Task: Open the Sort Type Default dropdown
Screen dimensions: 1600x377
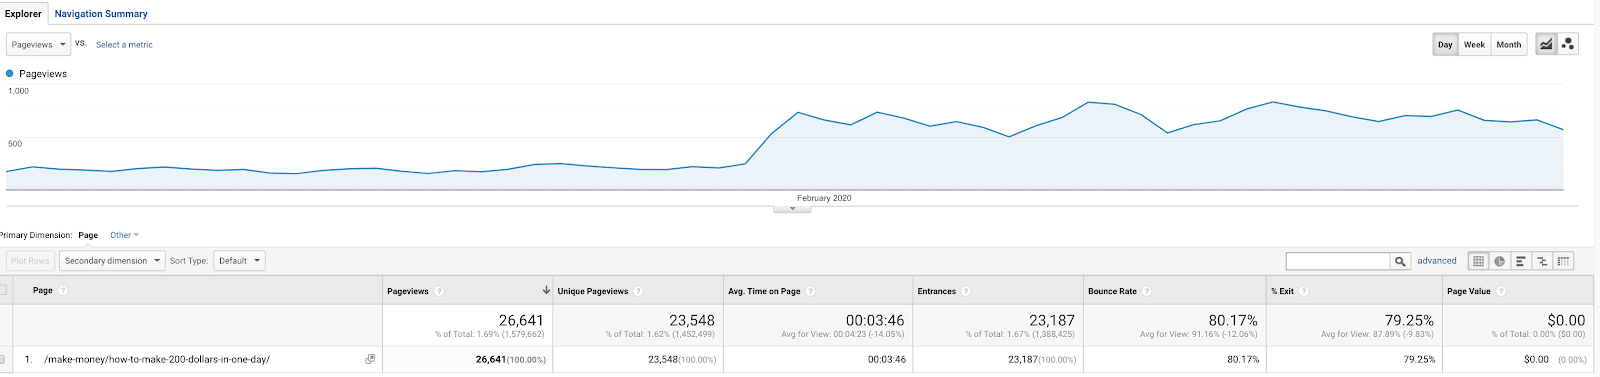Action: tap(240, 261)
